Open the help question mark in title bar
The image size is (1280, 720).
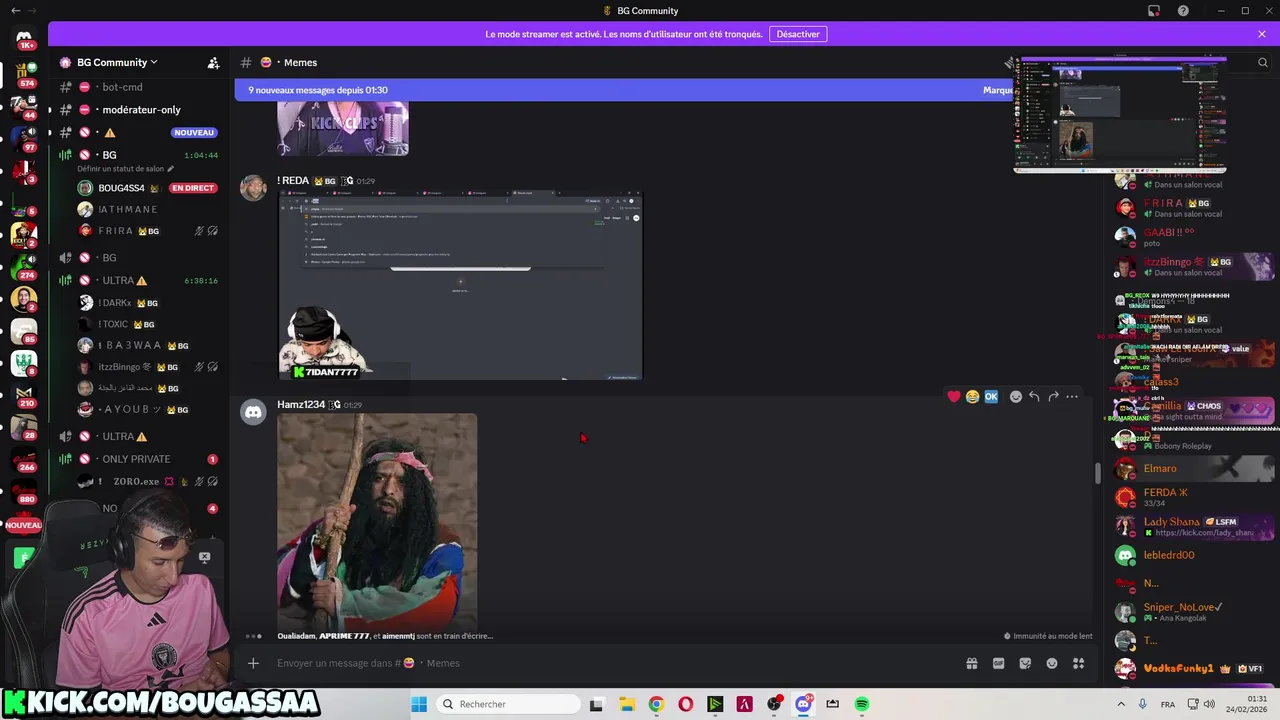point(1183,11)
